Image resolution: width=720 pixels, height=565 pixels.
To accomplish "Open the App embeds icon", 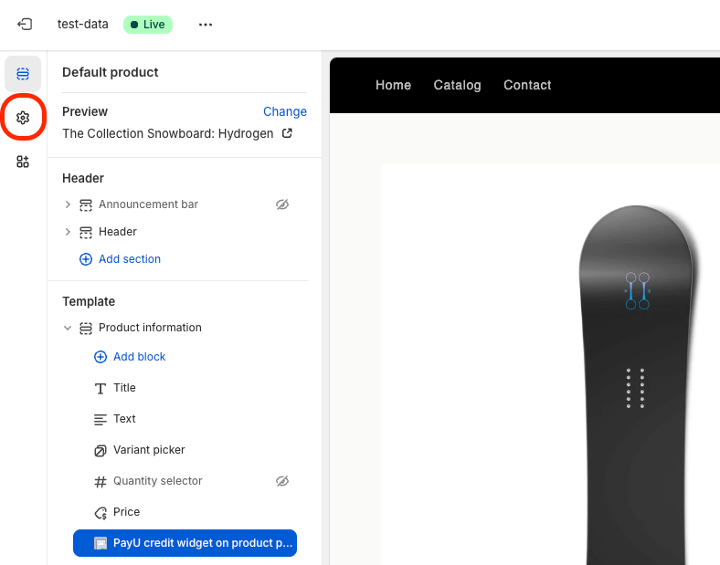I will pyautogui.click(x=23, y=162).
